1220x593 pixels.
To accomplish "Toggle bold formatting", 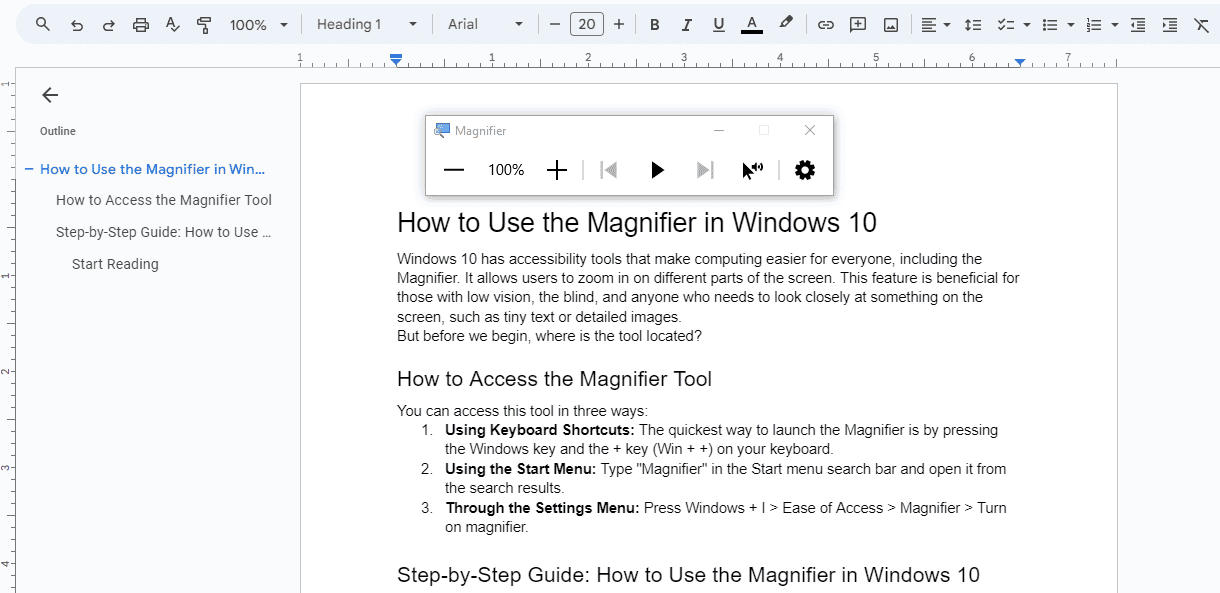I will click(654, 25).
